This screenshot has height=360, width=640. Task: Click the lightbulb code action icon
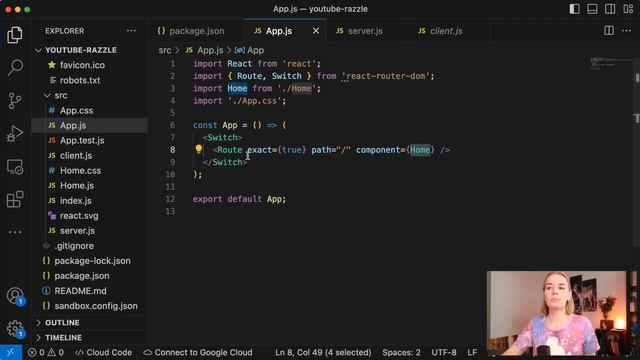tap(198, 149)
